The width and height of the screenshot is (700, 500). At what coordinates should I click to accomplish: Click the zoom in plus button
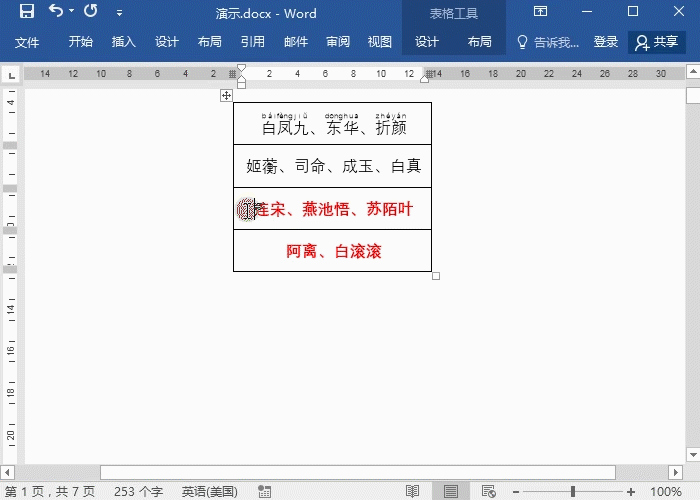(x=632, y=491)
